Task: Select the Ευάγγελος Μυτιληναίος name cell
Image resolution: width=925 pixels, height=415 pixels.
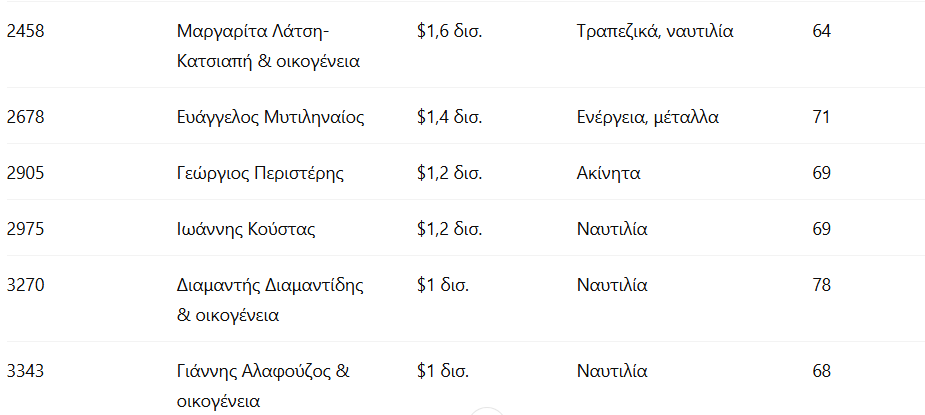Action: coord(270,118)
